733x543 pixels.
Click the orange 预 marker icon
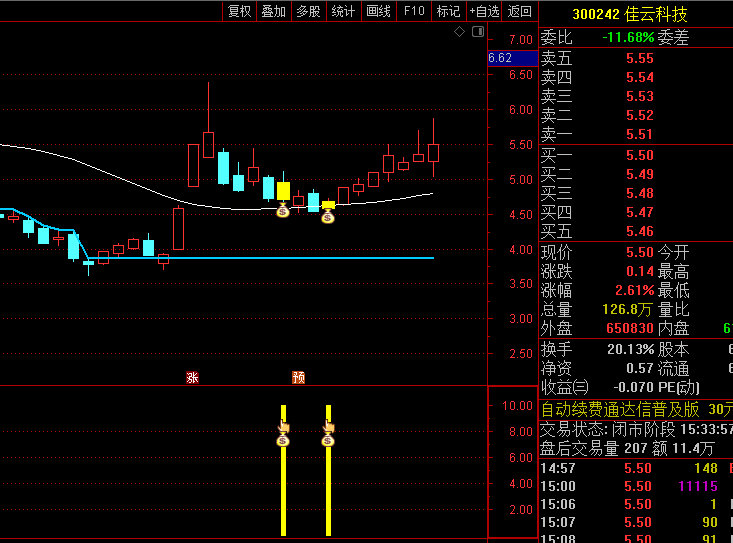click(x=298, y=377)
